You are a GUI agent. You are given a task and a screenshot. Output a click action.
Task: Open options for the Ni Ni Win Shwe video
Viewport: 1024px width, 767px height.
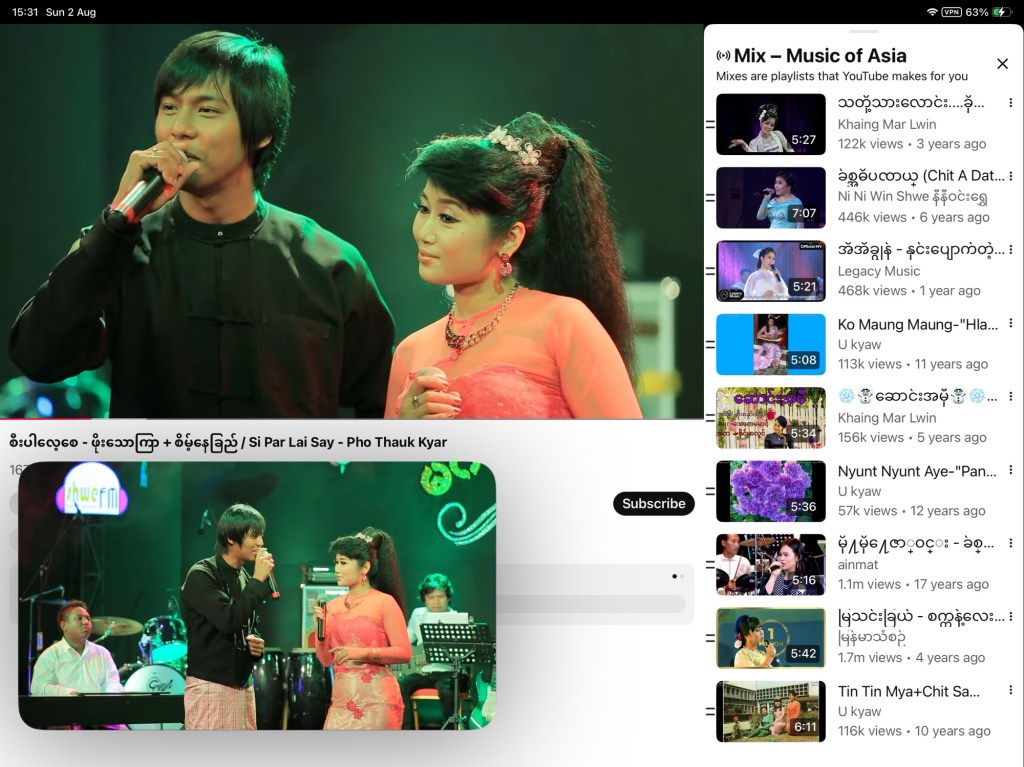click(1010, 176)
